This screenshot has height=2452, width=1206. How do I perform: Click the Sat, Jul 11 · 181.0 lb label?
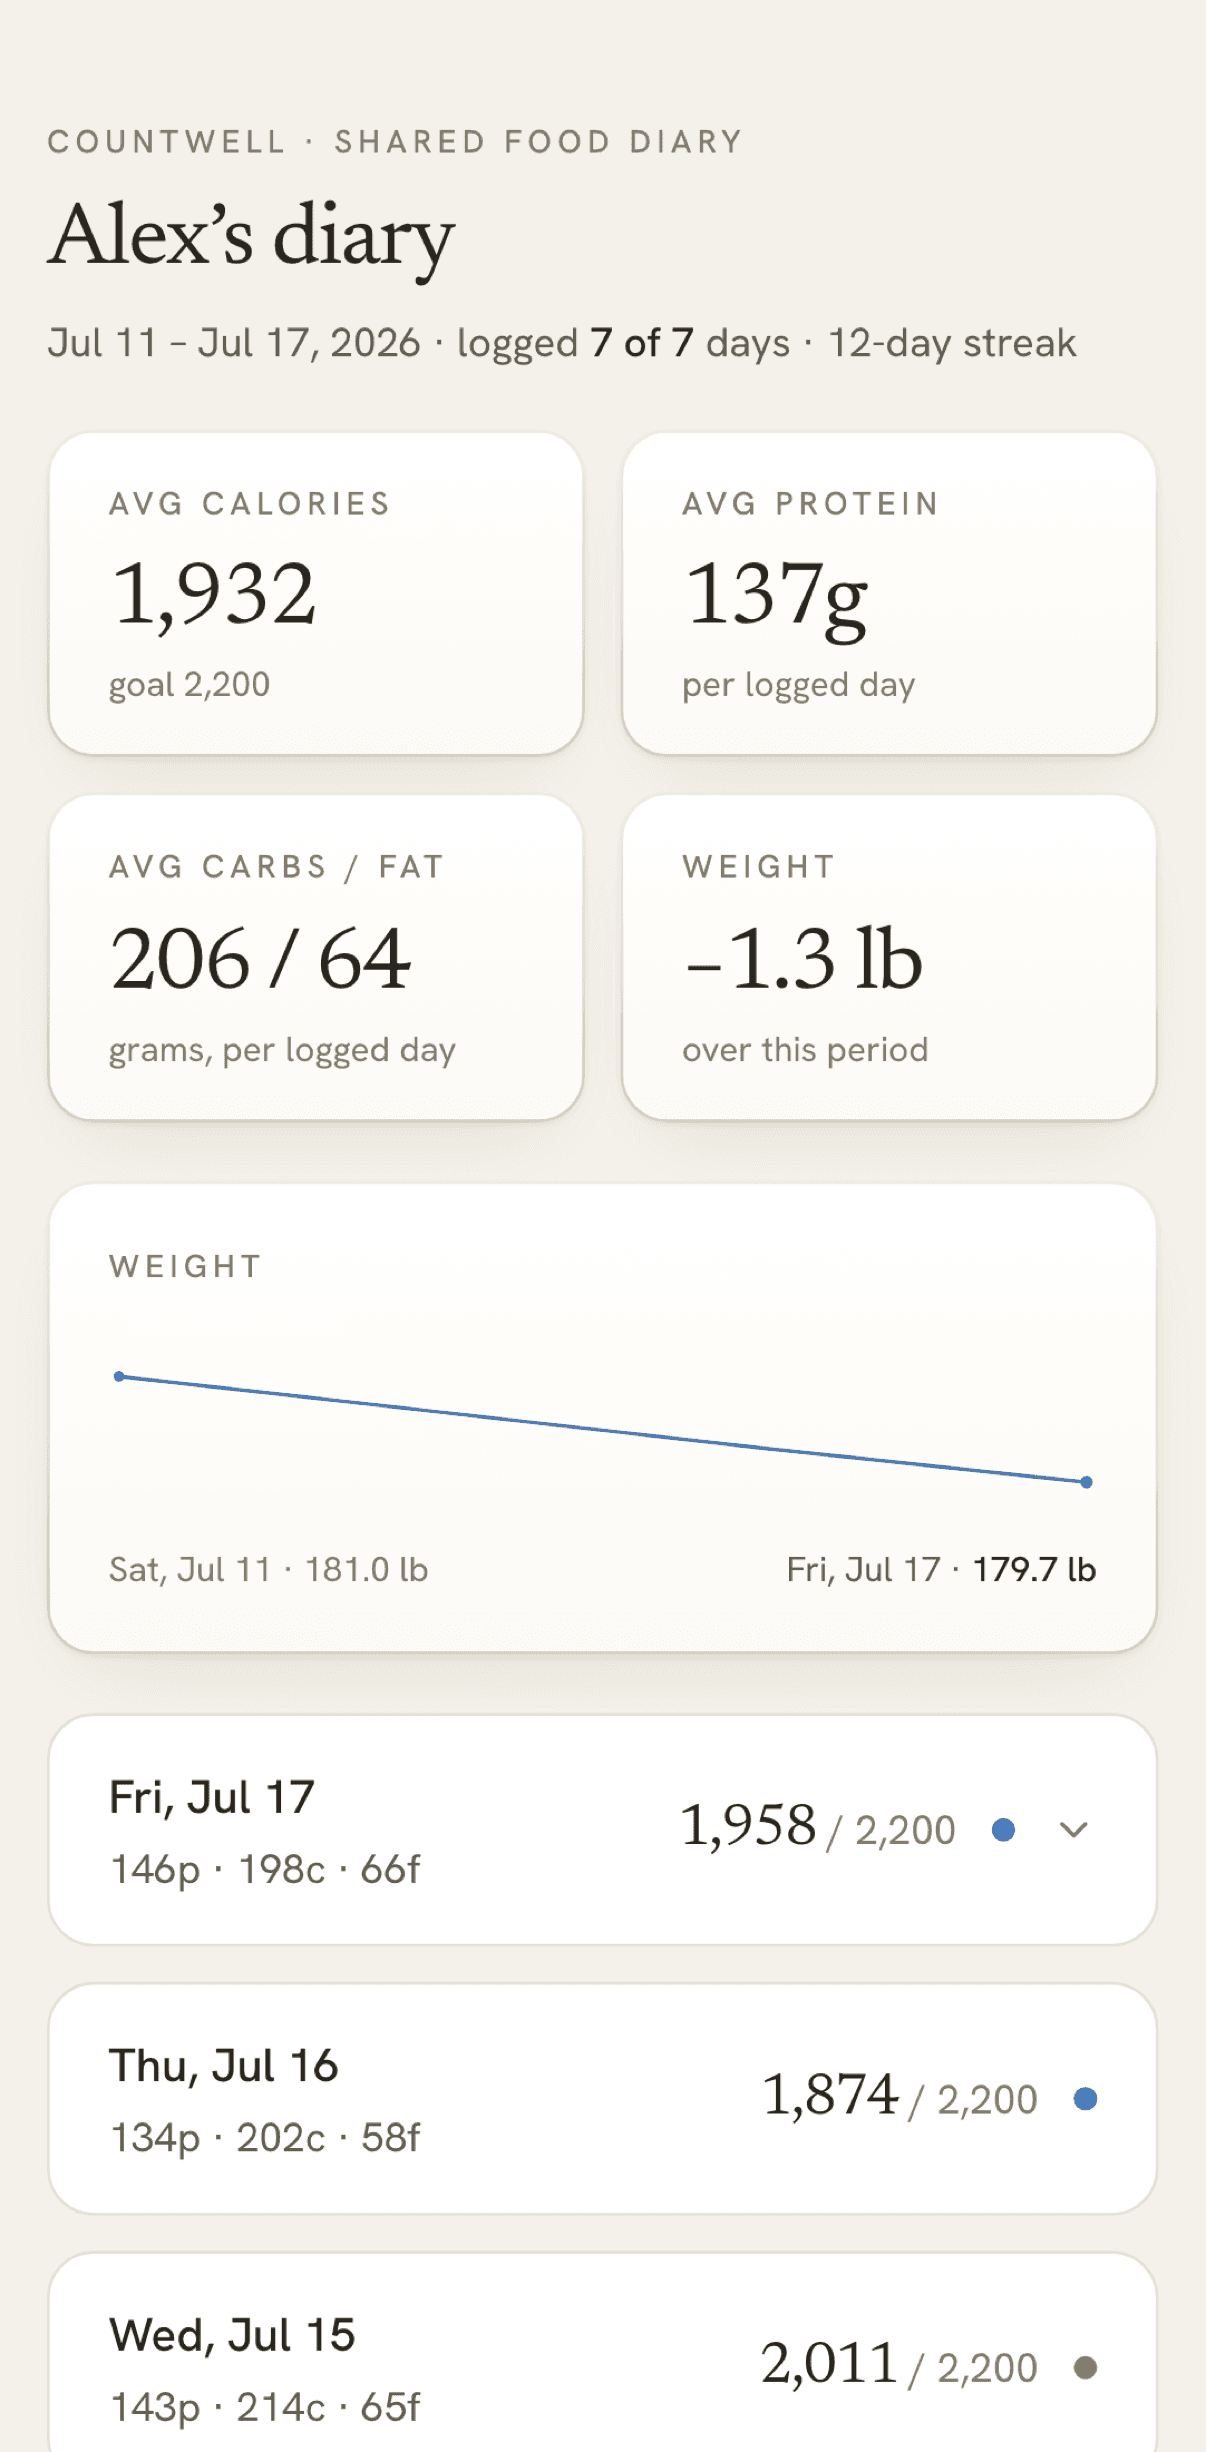pos(268,1569)
